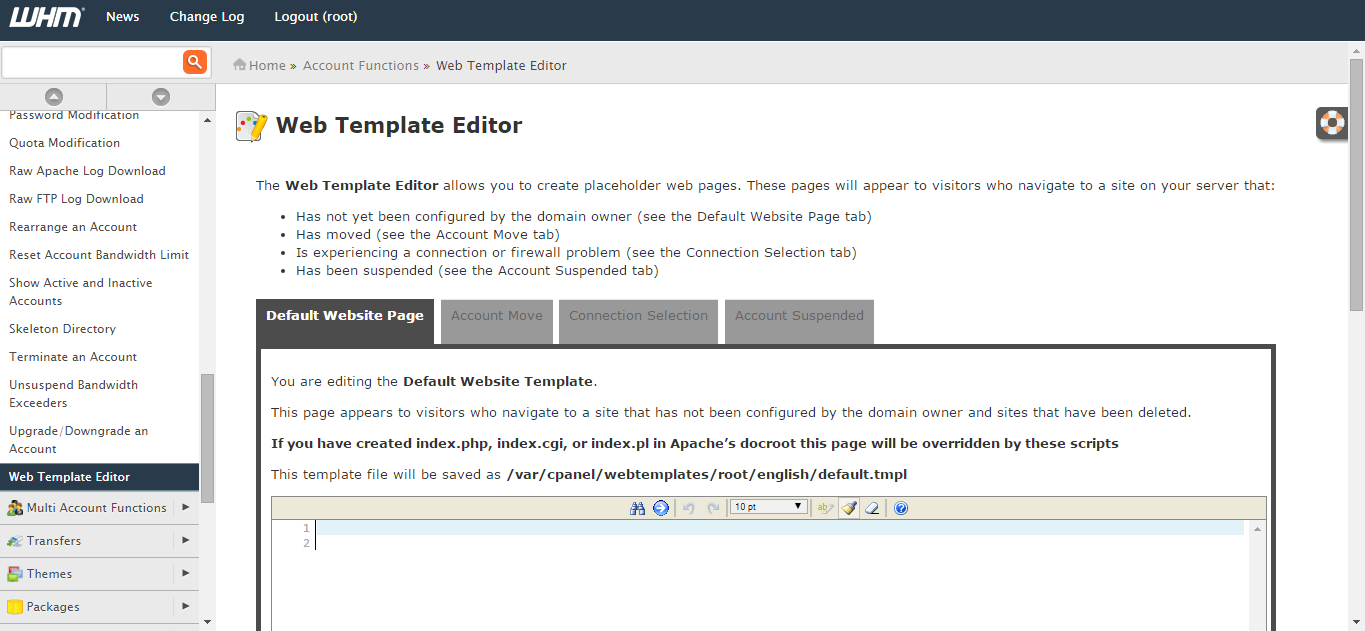Image resolution: width=1365 pixels, height=631 pixels.
Task: Click the sidebar collapse-all up arrow
Action: (x=54, y=97)
